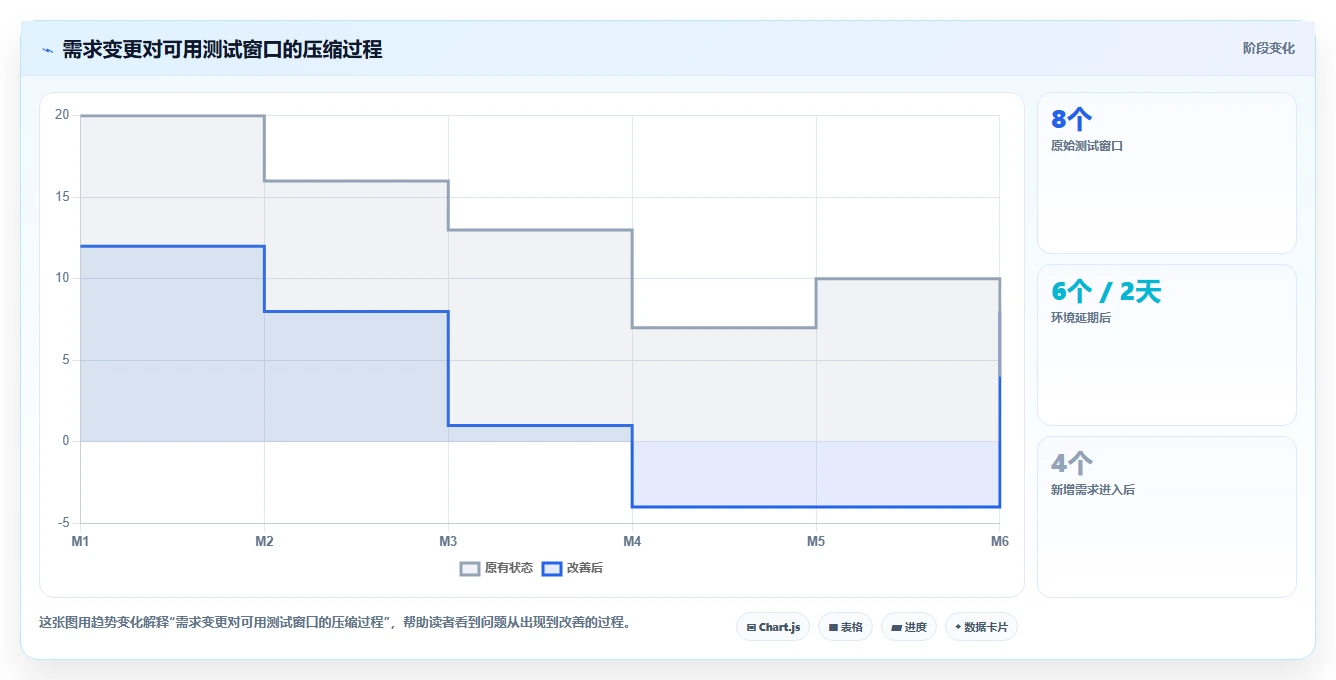Click the 阶段变化 label in header
The width and height of the screenshot is (1336, 680).
1268,49
